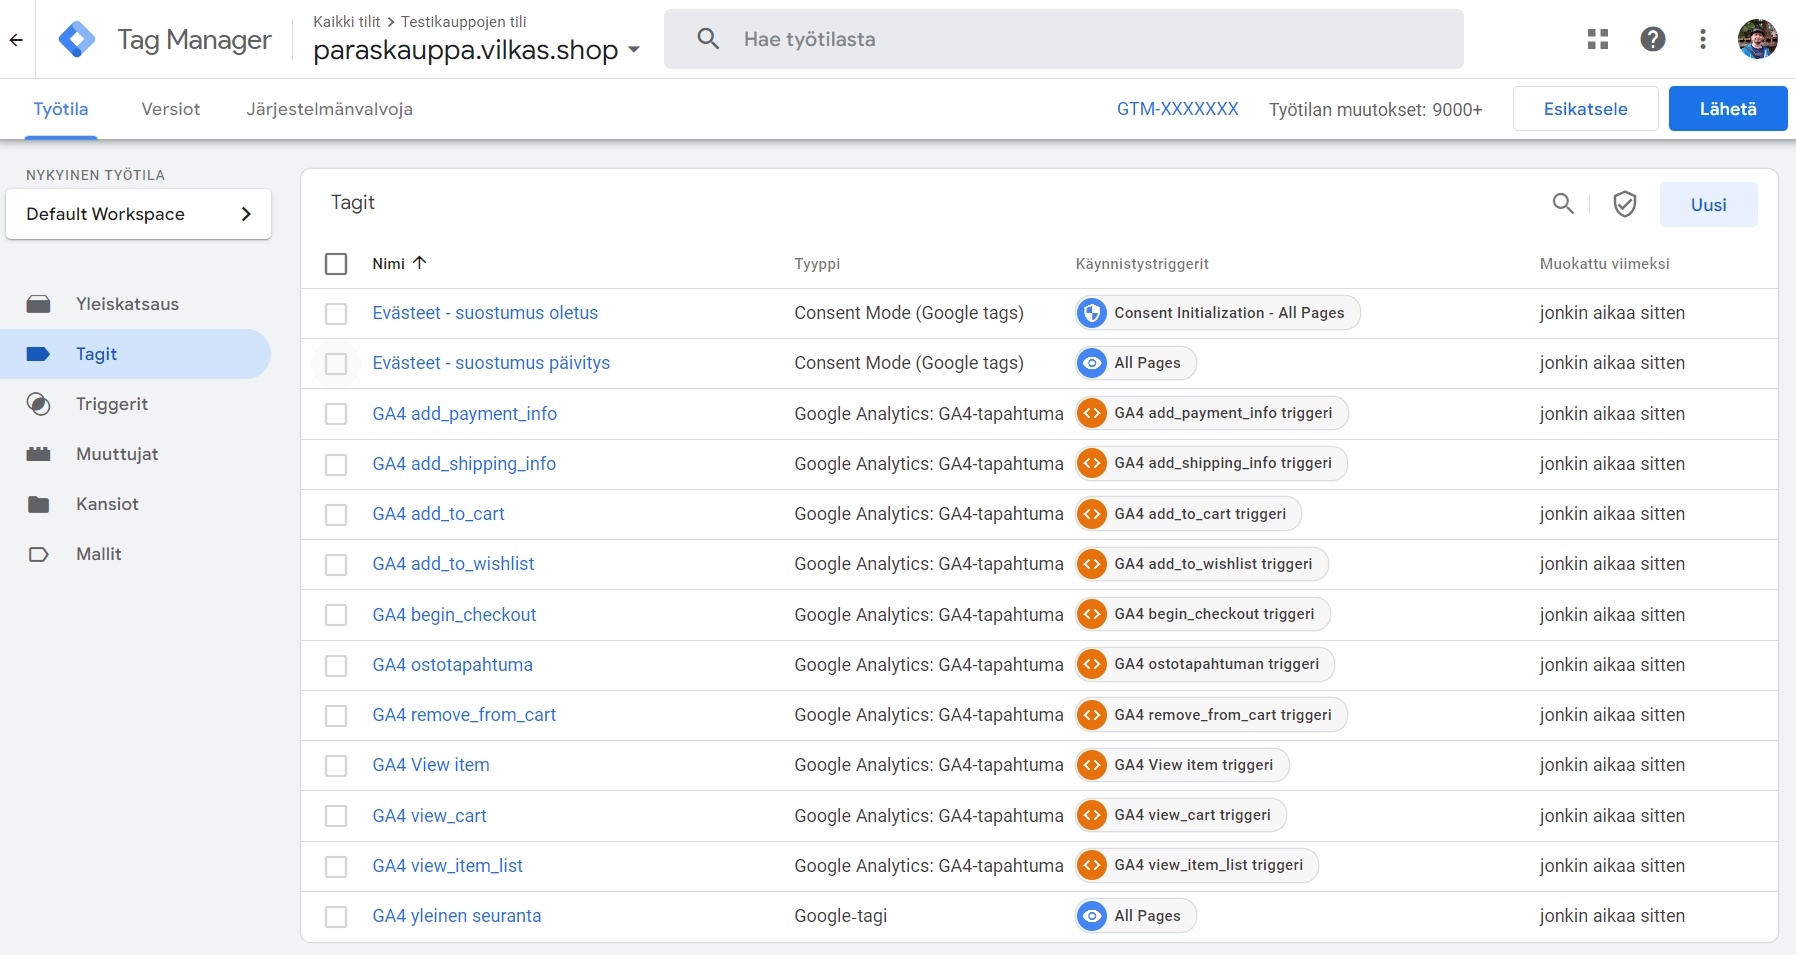Click the Käynnistystriggerit column header
Screen dimensions: 1796x955
point(1142,264)
